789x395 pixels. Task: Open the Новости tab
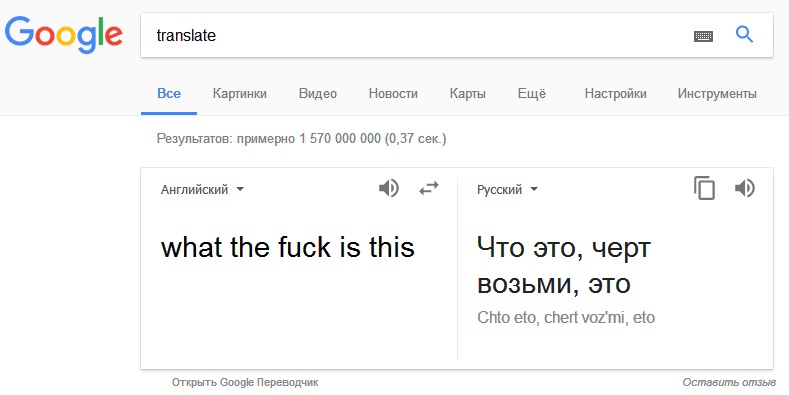tap(393, 94)
